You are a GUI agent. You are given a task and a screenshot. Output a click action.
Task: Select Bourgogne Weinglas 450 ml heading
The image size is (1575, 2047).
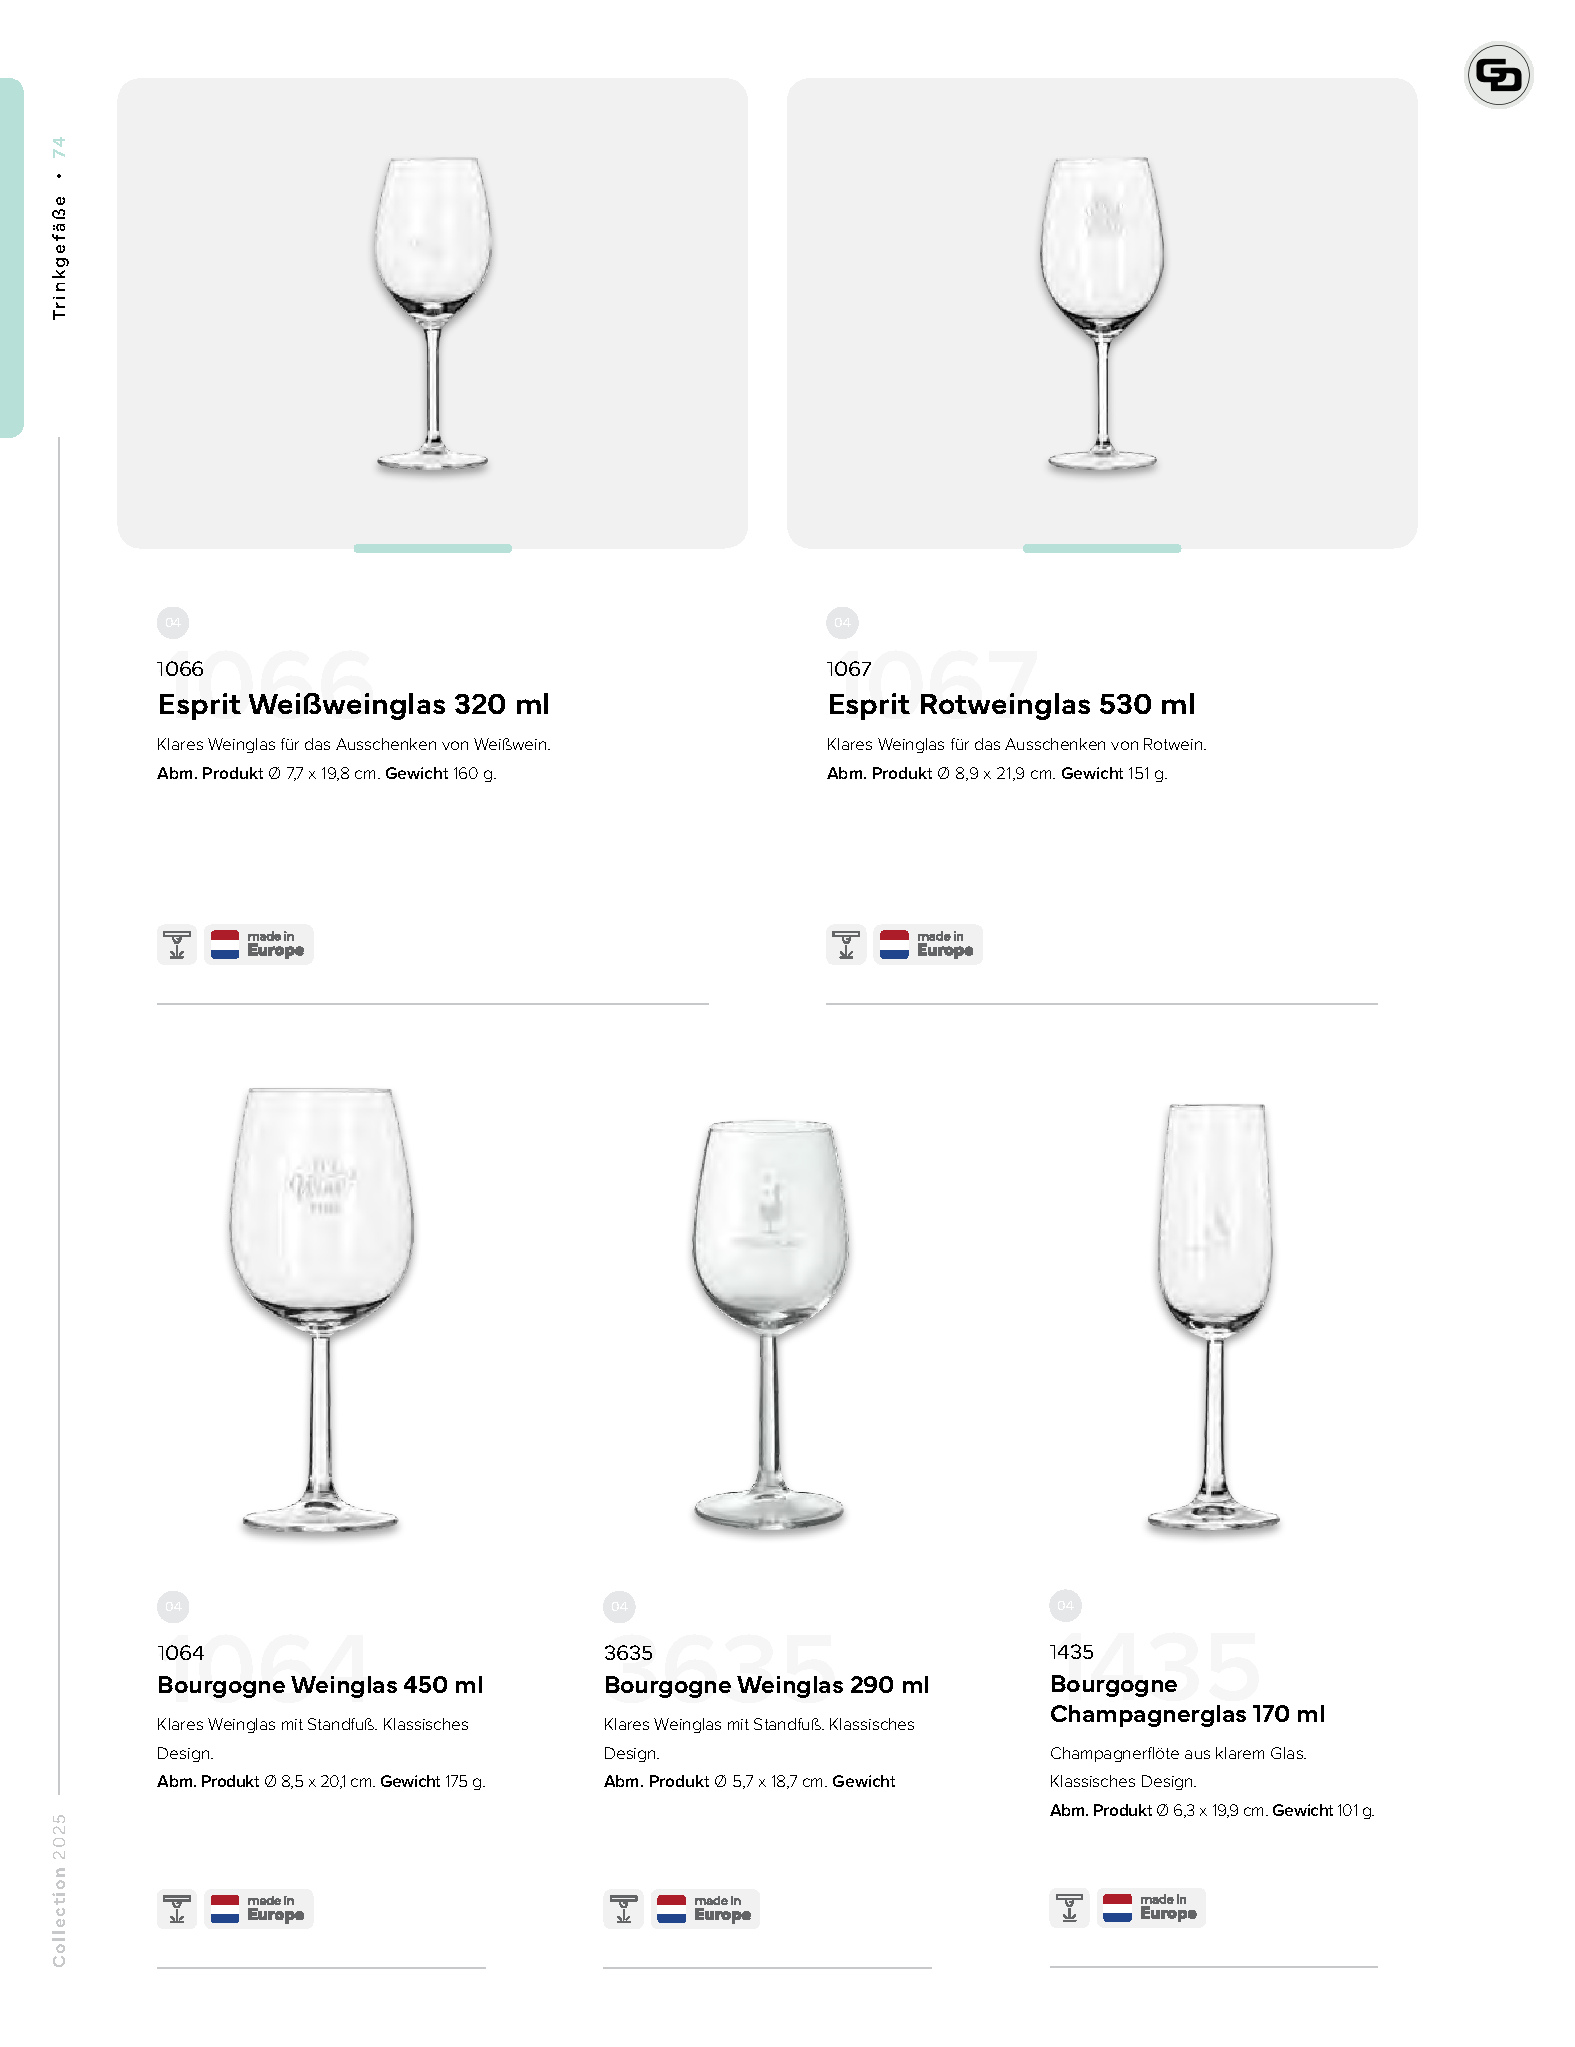pos(320,1685)
